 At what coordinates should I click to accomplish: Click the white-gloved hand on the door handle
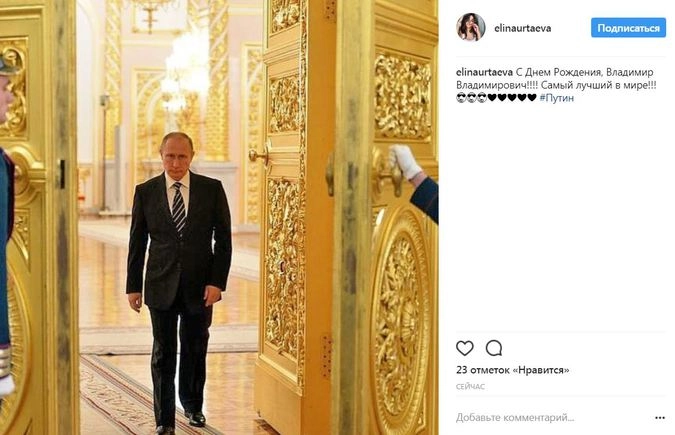coord(404,162)
